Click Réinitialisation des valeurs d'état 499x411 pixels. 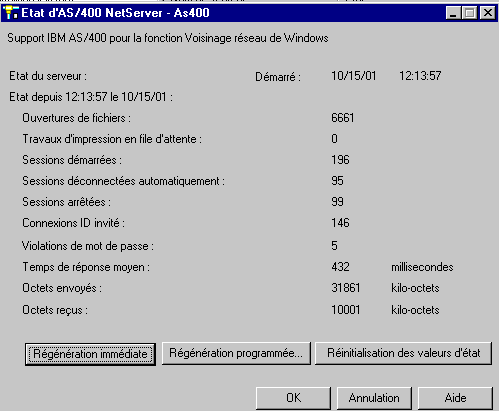point(403,353)
